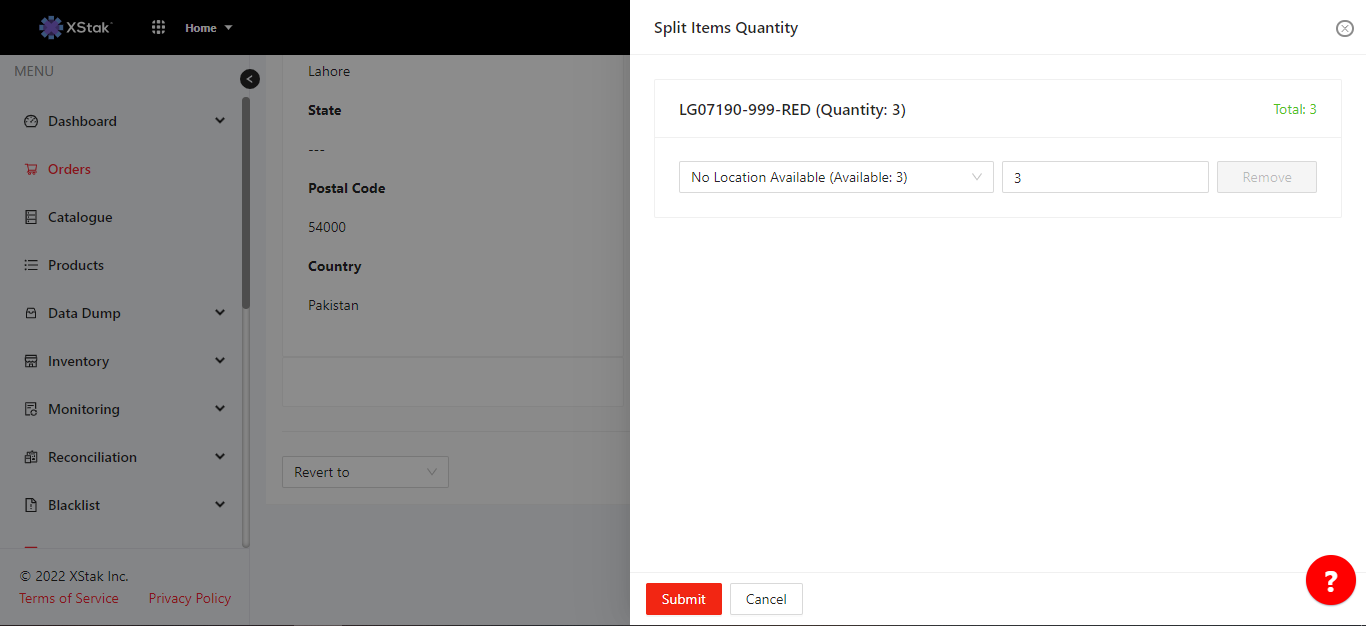
Task: Open the No Location Available dropdown
Action: coord(835,177)
